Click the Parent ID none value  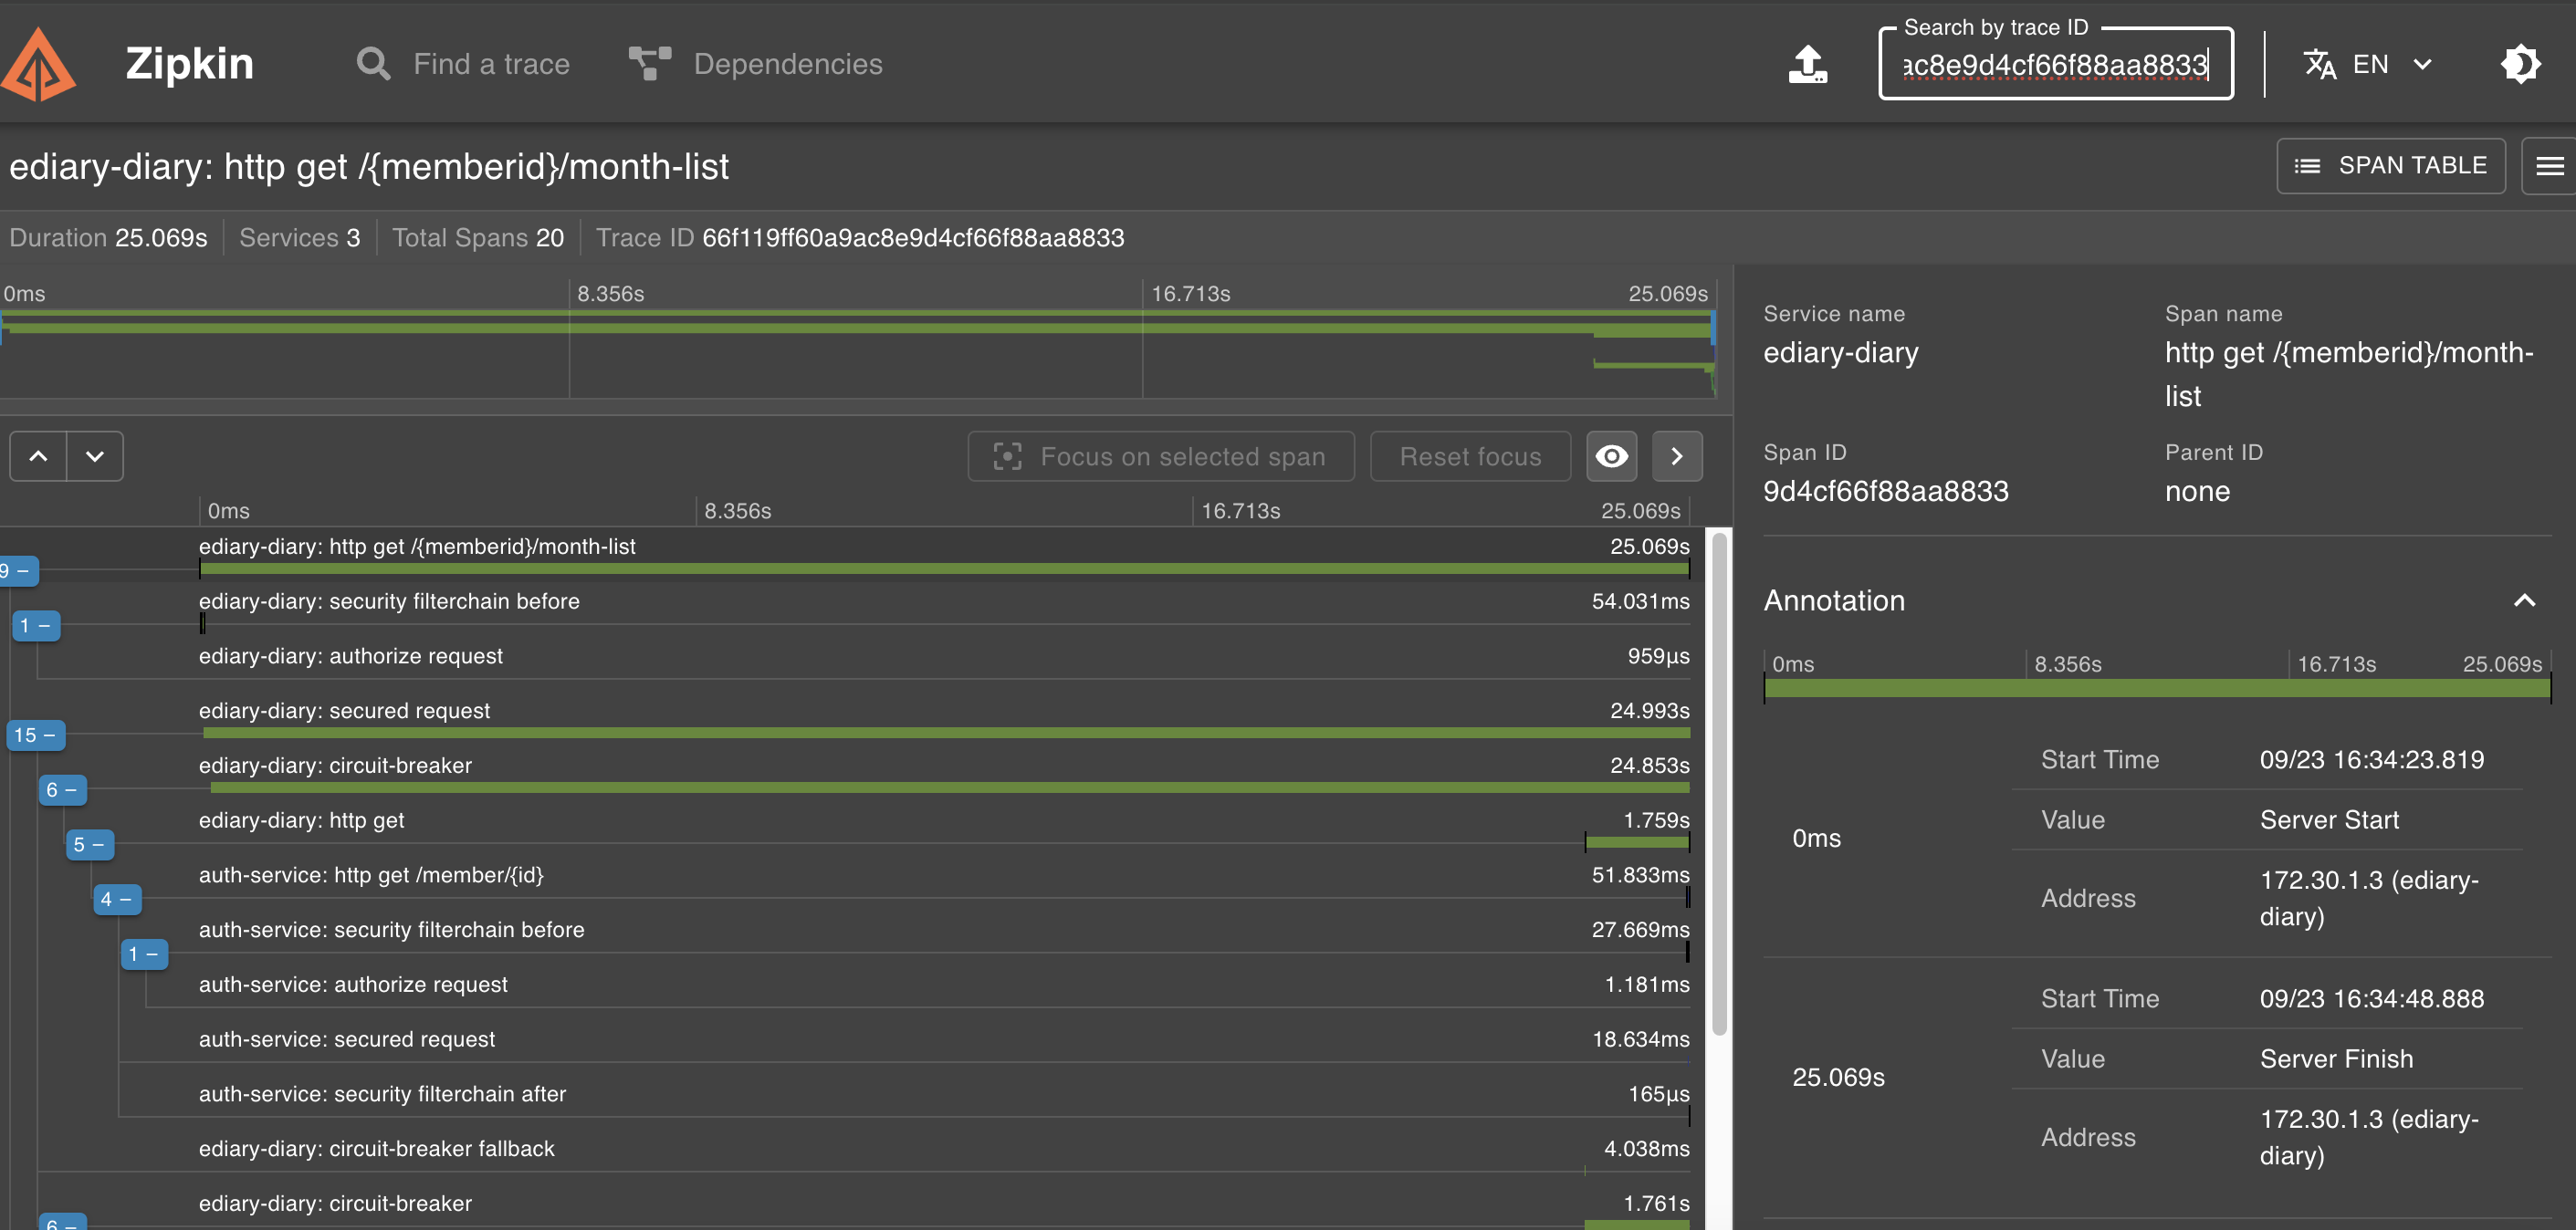[x=2197, y=491]
